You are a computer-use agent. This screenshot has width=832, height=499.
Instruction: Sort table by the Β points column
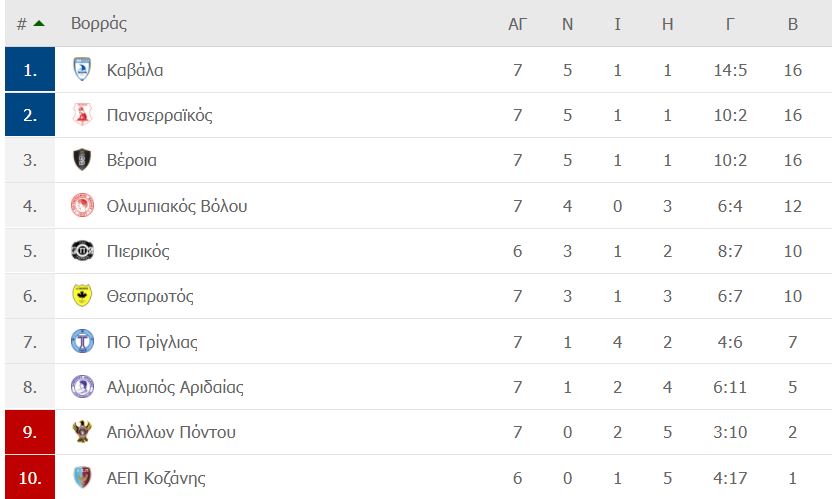[792, 24]
